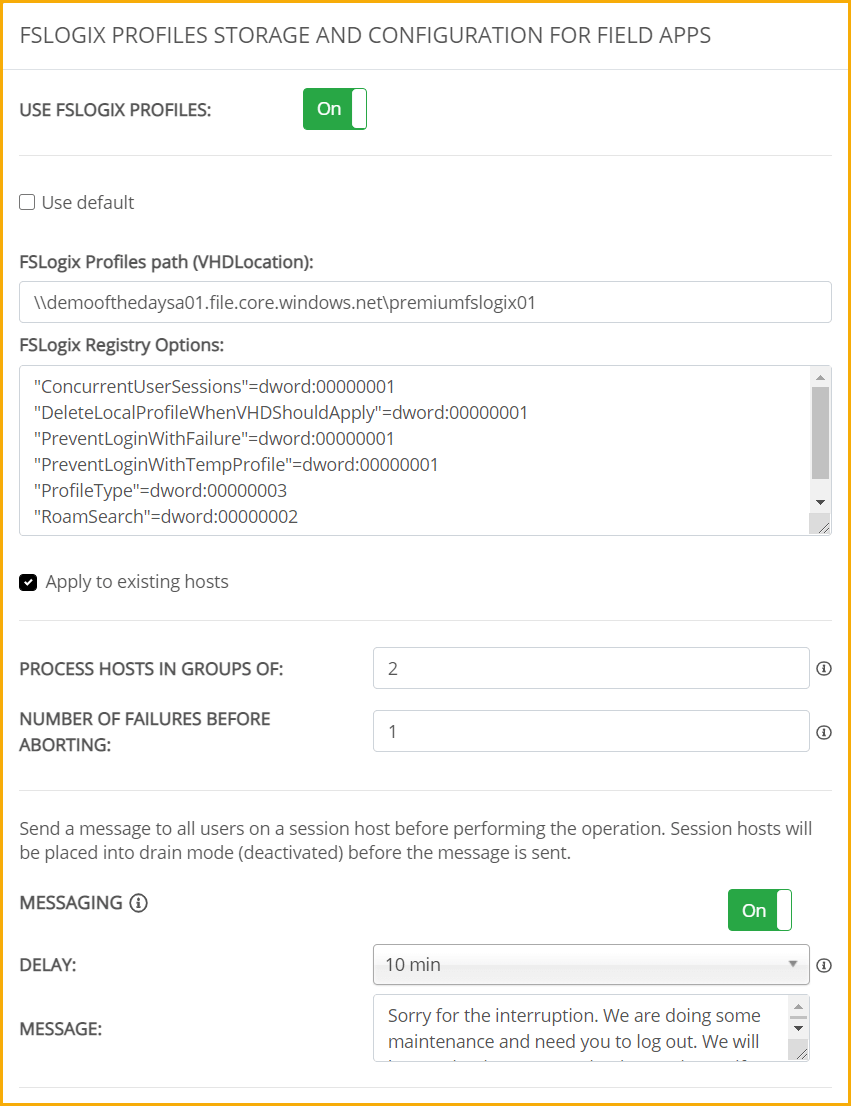The image size is (851, 1106).
Task: Click the DELAY label
Action: [x=48, y=965]
